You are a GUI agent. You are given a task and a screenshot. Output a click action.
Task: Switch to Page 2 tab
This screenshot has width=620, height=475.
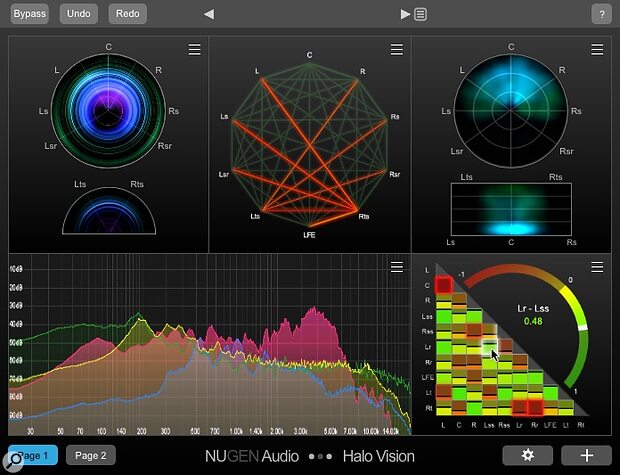click(91, 455)
